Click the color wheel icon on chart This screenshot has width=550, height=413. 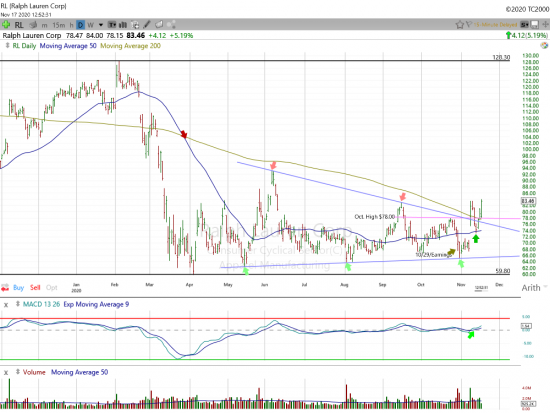coord(544,45)
